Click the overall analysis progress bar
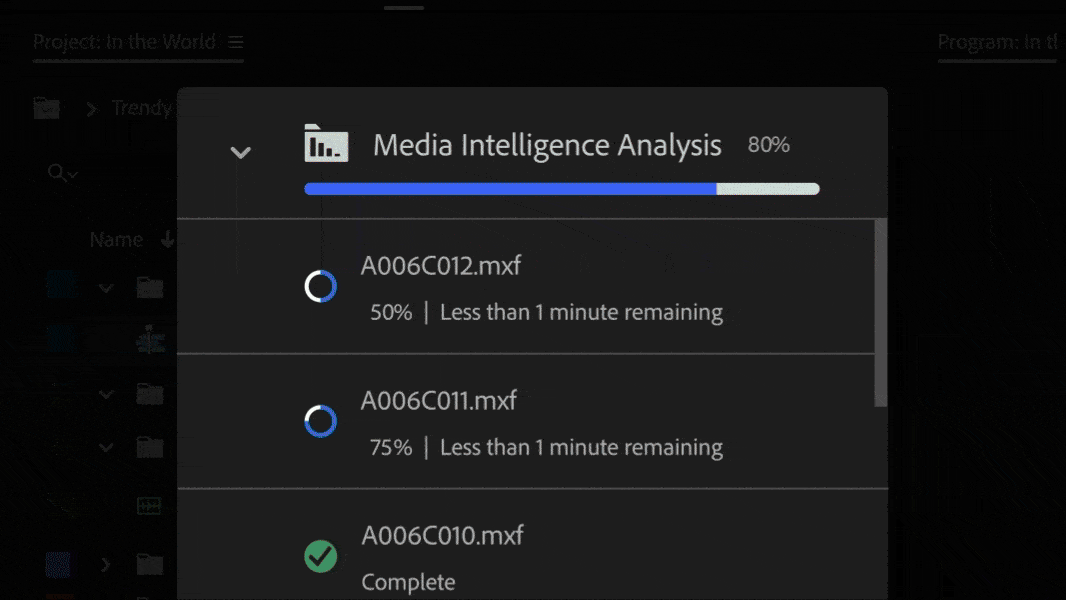The image size is (1066, 600). 561,189
